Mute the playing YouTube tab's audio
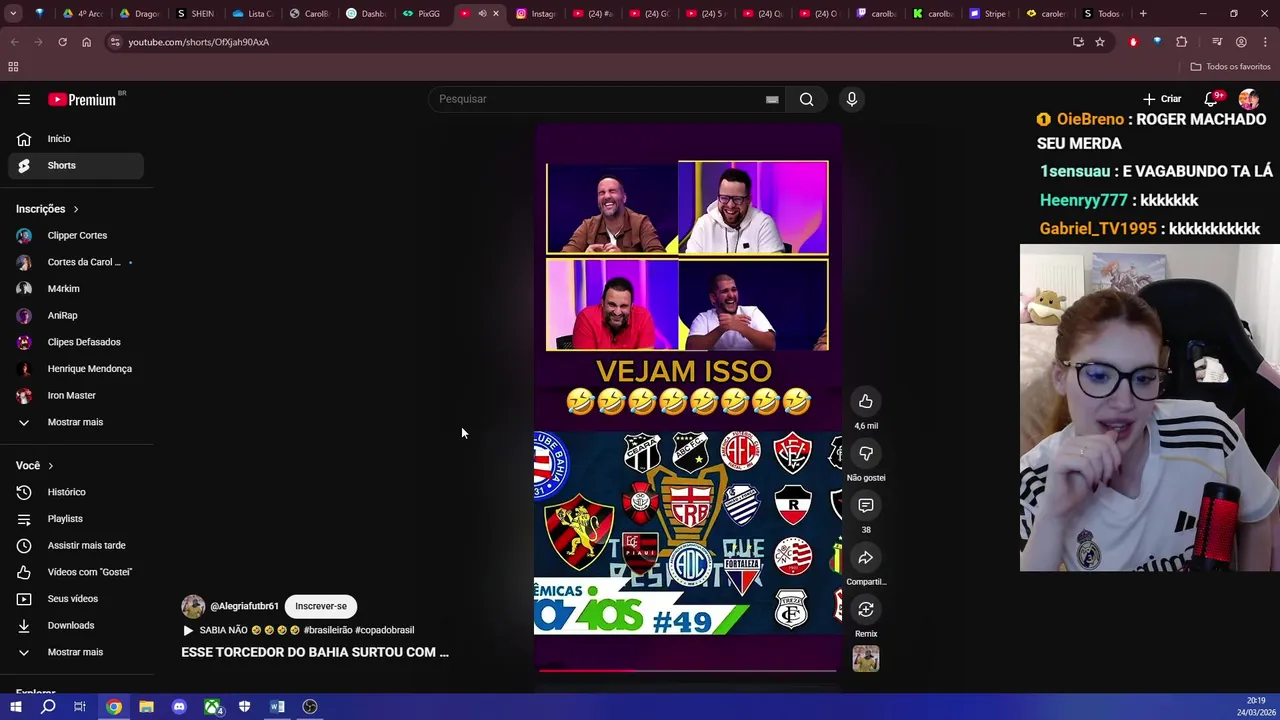This screenshot has height=720, width=1280. click(482, 14)
